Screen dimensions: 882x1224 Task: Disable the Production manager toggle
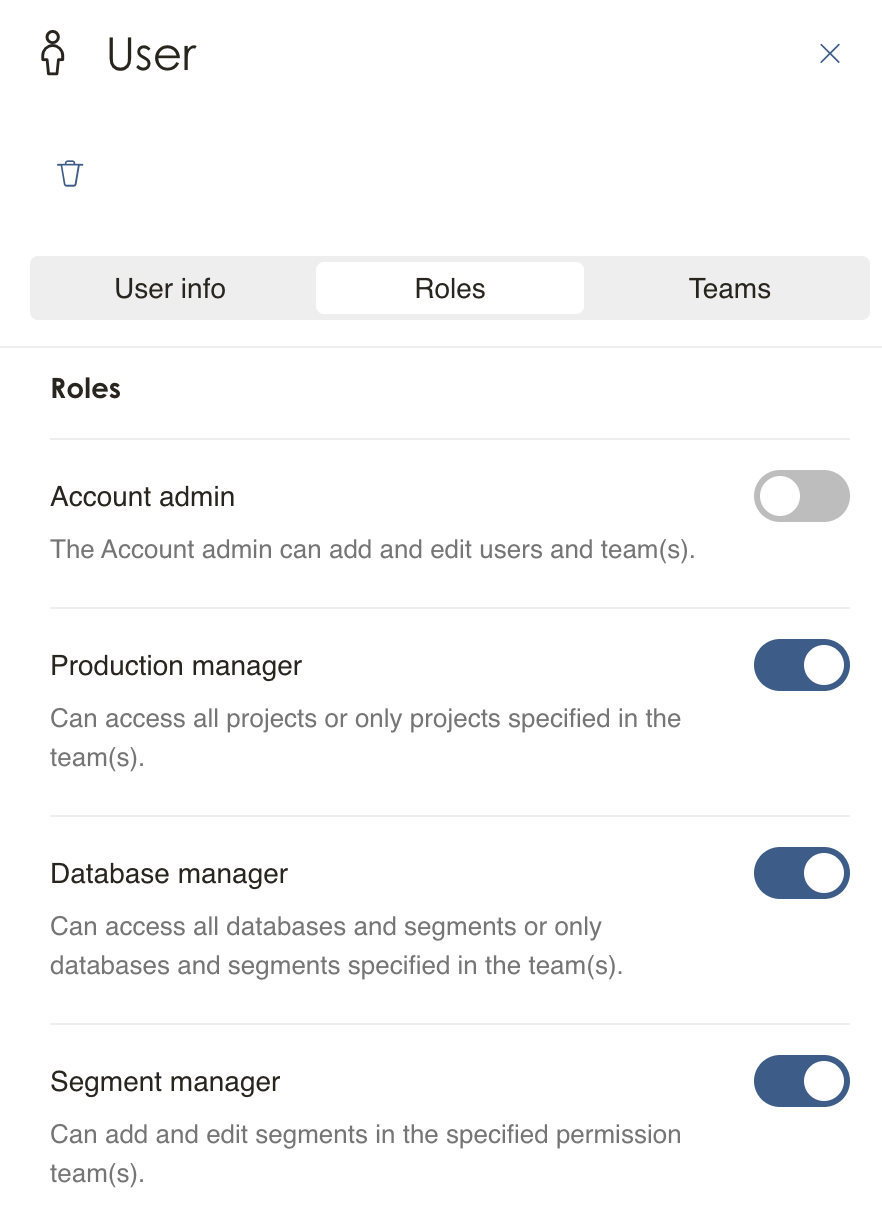801,666
